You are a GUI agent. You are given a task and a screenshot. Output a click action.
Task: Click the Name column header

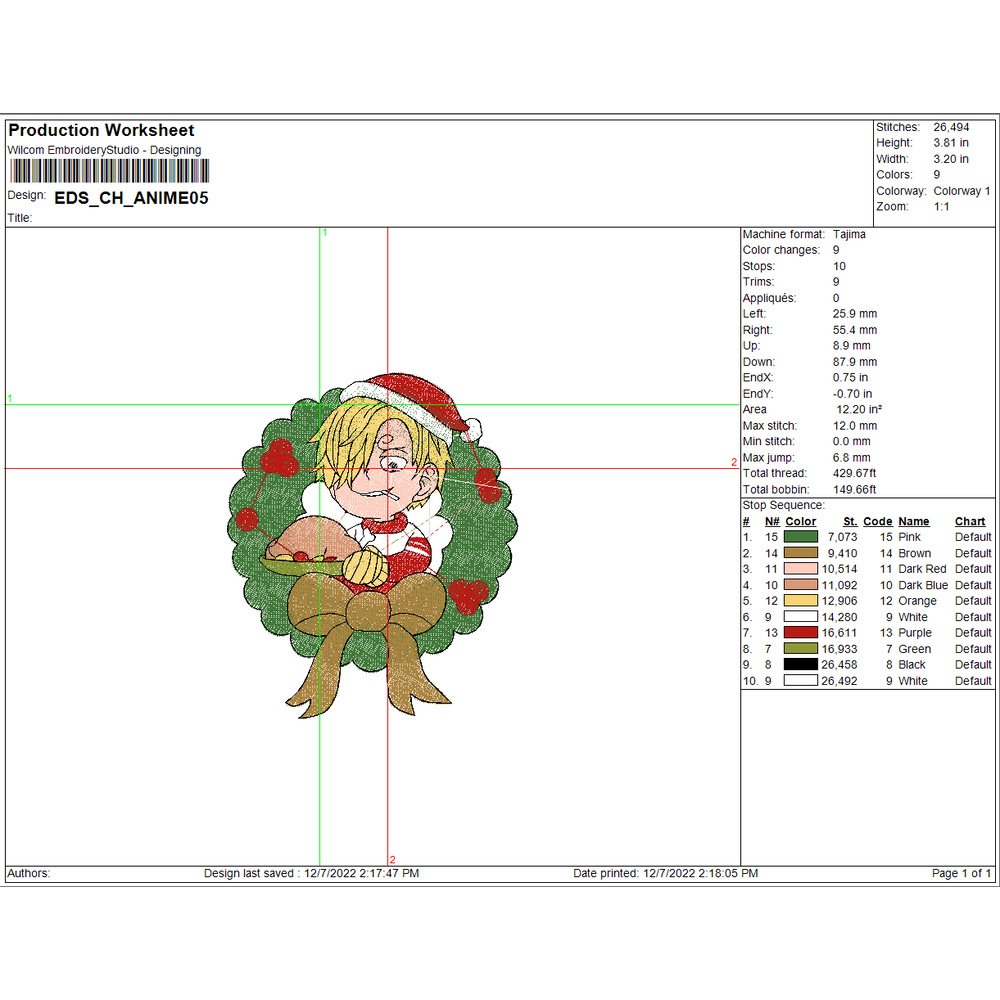pos(913,521)
